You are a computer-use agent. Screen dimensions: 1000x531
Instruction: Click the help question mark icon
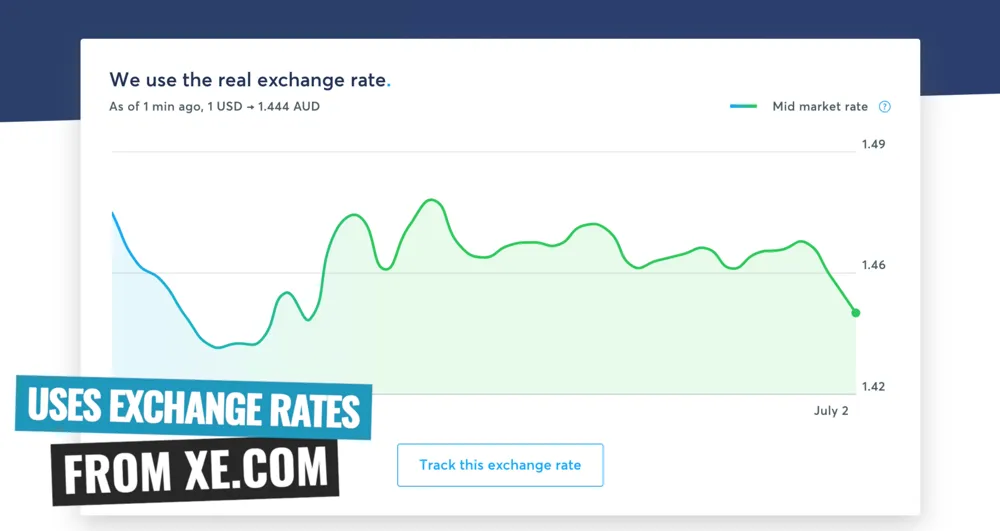coord(884,107)
